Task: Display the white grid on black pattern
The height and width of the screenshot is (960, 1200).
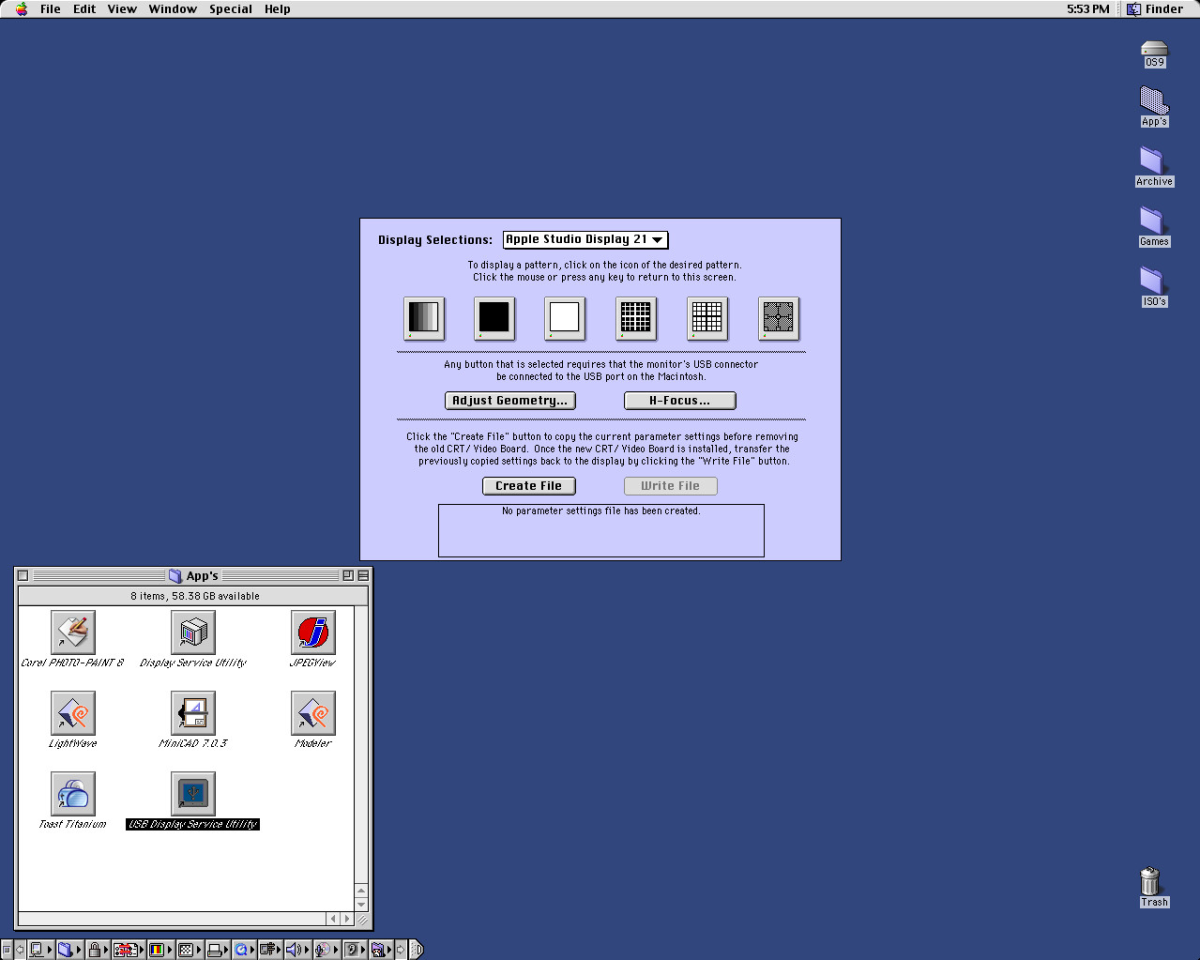Action: pos(636,318)
